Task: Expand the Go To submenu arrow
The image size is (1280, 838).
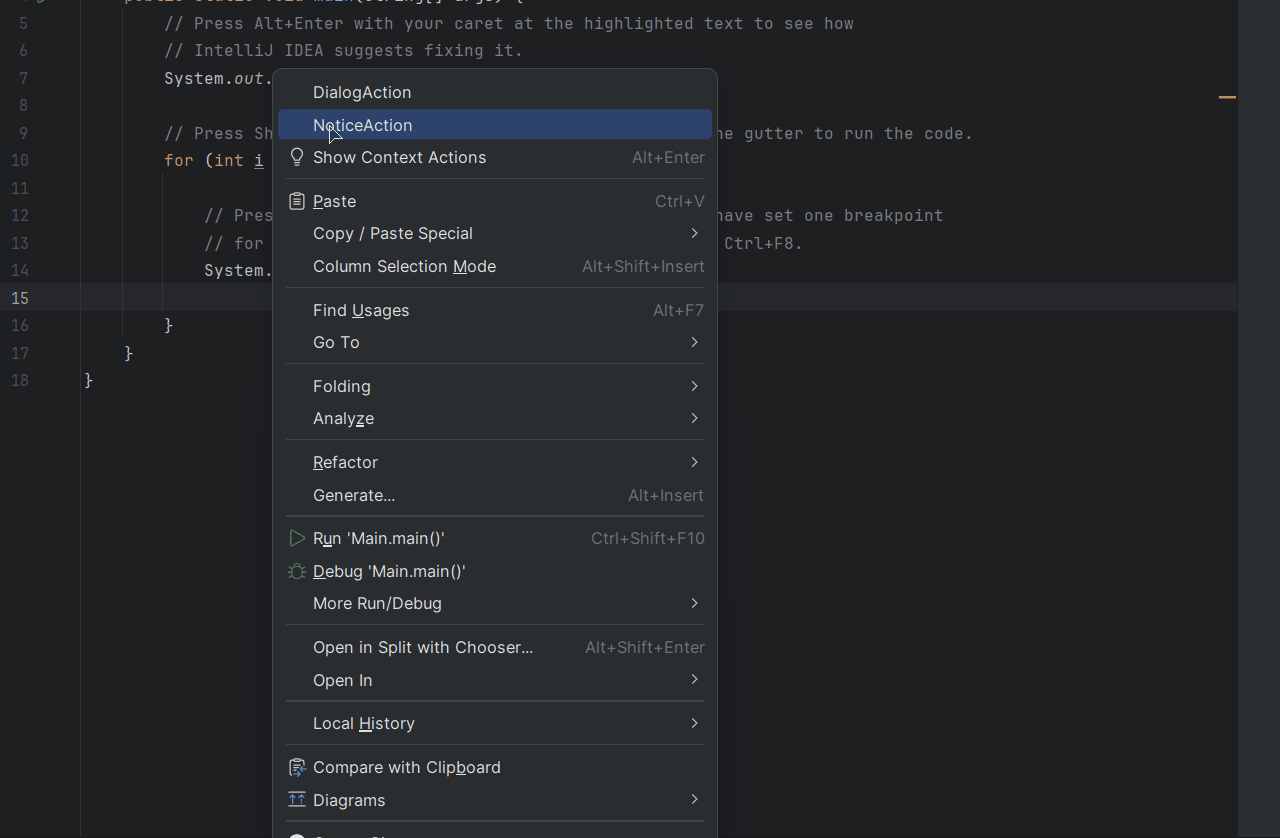Action: click(x=694, y=342)
